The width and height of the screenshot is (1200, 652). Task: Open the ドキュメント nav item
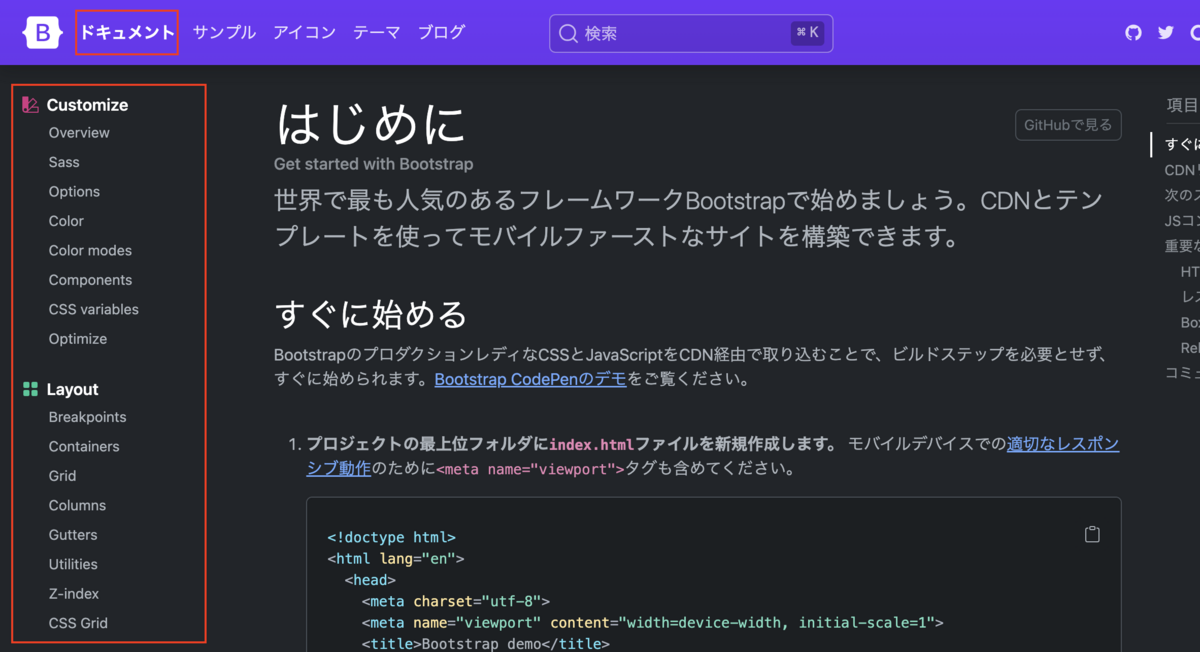click(x=127, y=33)
